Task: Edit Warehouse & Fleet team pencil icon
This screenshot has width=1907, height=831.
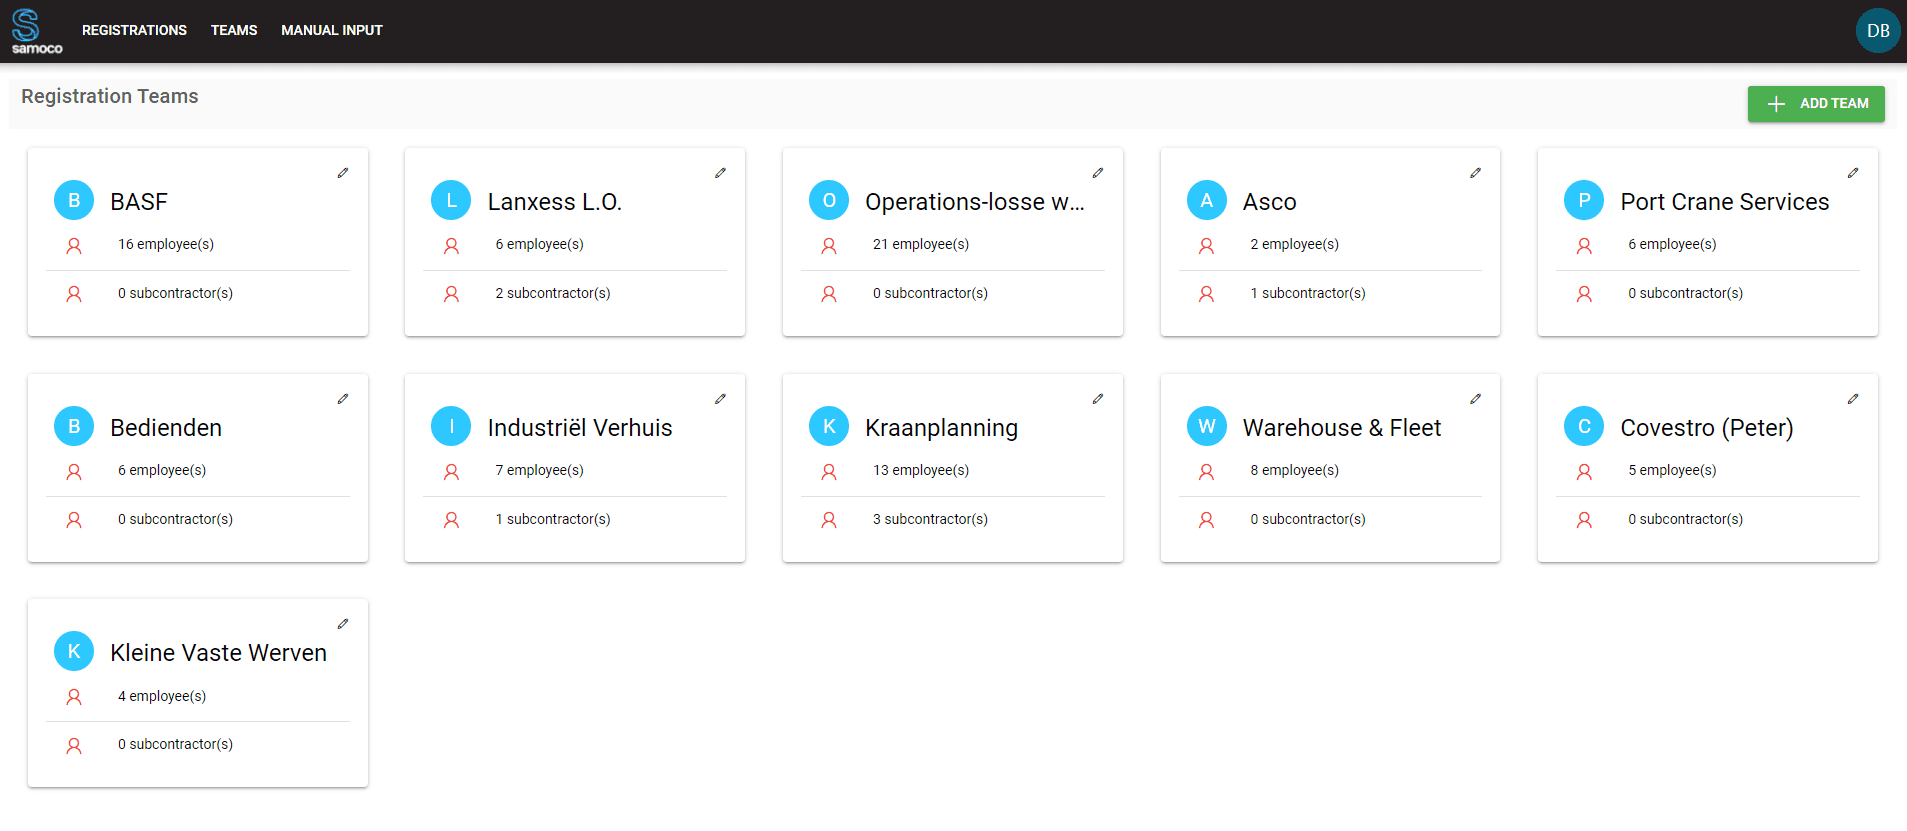Action: click(1475, 399)
